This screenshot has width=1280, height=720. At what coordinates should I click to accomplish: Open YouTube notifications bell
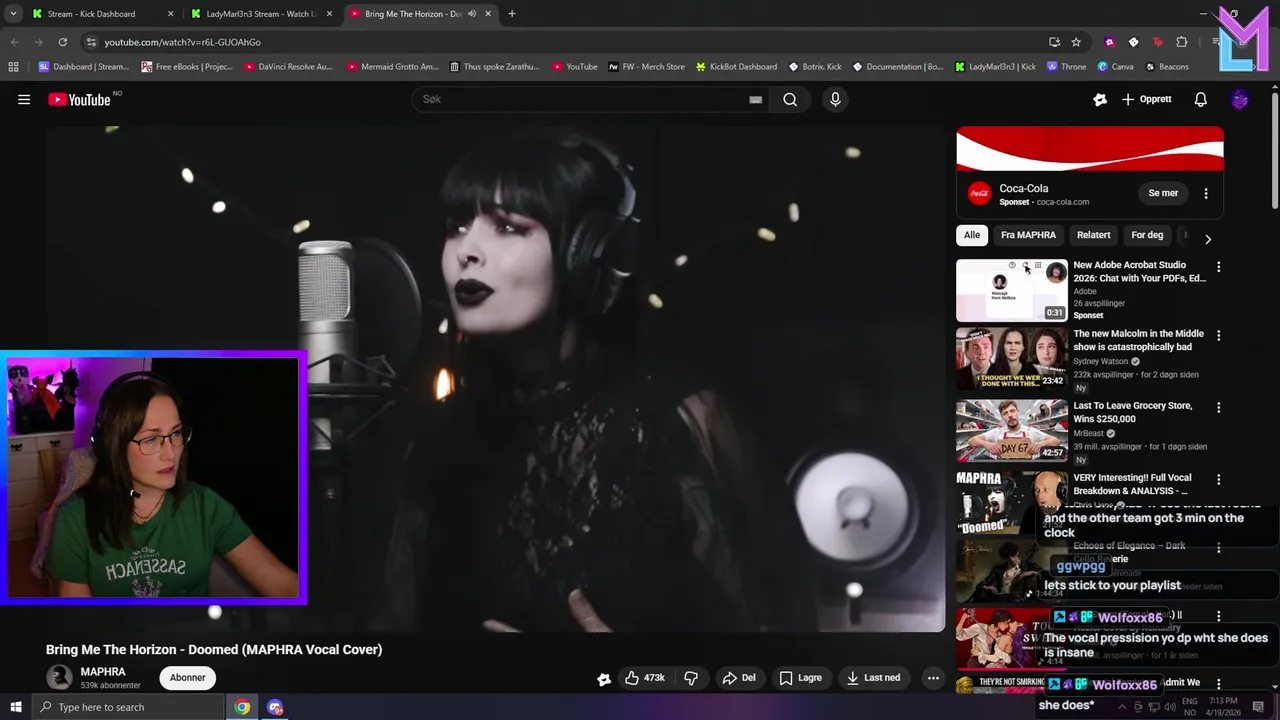(1200, 99)
